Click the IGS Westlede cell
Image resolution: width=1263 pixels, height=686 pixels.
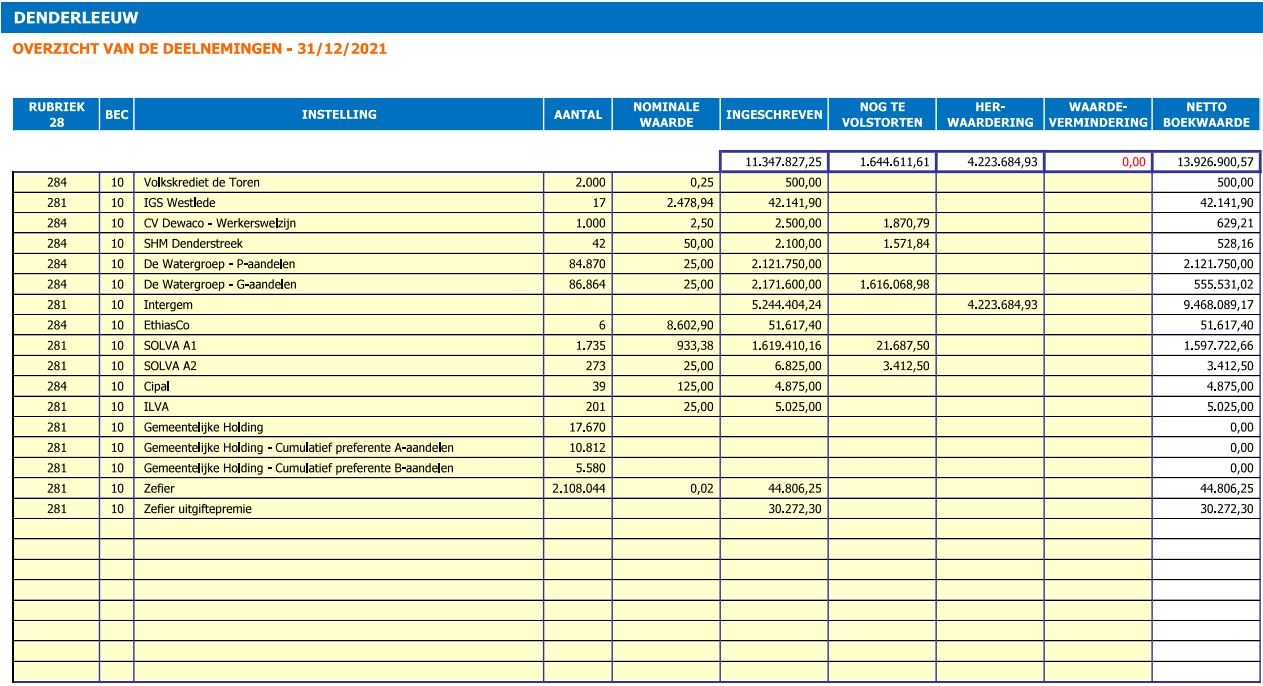click(339, 203)
